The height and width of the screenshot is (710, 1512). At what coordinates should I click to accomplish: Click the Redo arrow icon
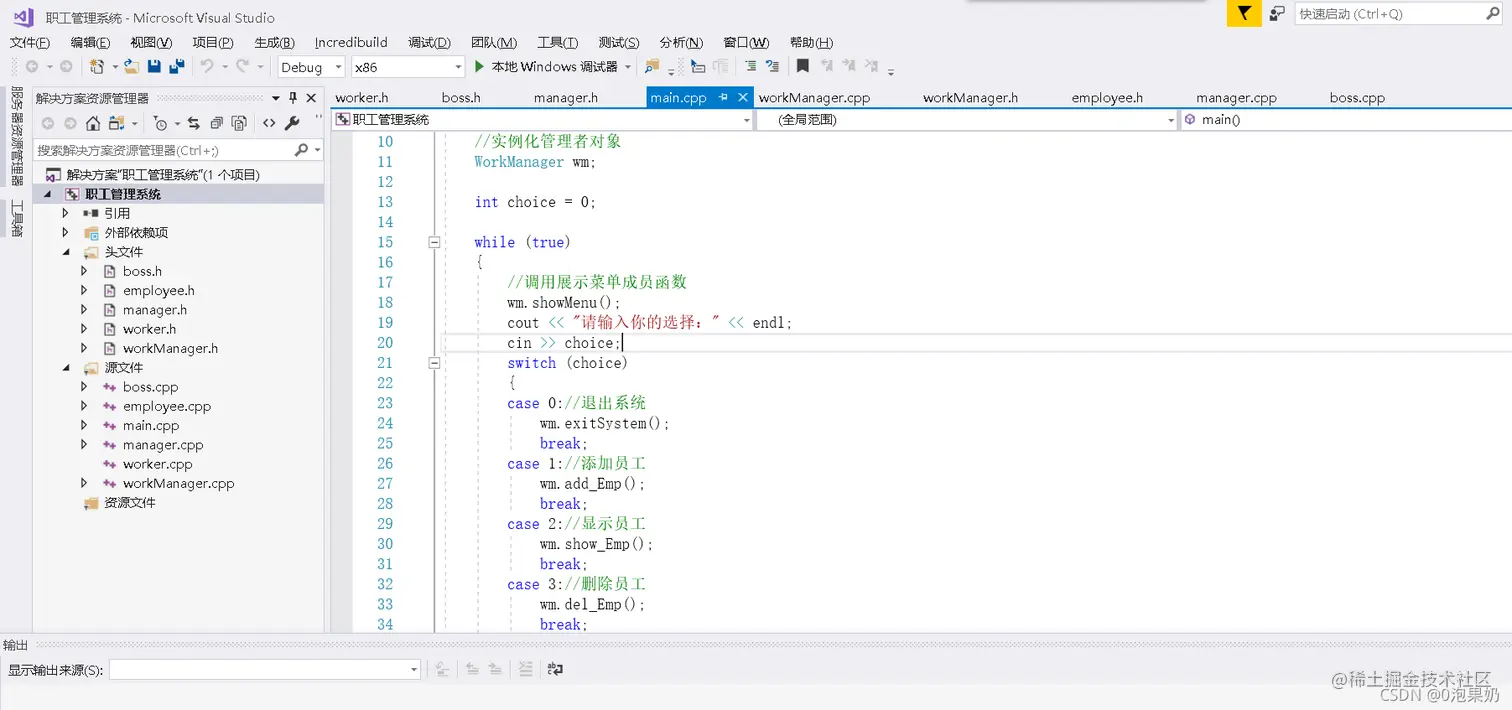tap(242, 66)
